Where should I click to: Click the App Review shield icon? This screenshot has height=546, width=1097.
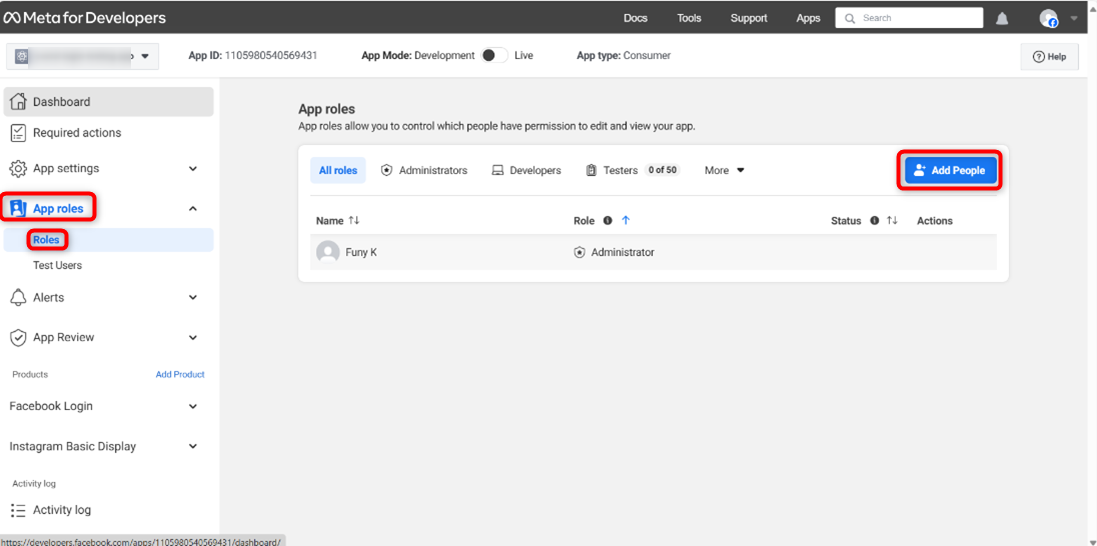tap(19, 337)
